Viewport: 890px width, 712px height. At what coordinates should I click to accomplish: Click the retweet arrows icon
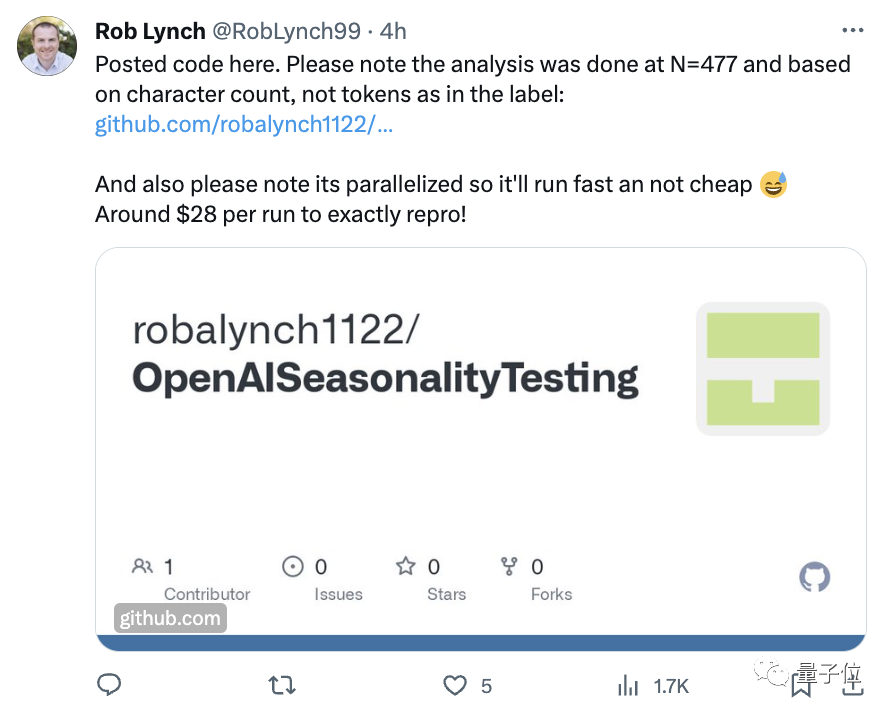tap(282, 685)
